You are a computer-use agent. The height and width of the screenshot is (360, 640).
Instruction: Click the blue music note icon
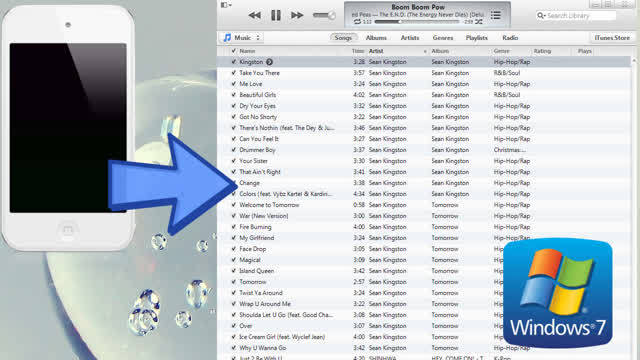[227, 38]
